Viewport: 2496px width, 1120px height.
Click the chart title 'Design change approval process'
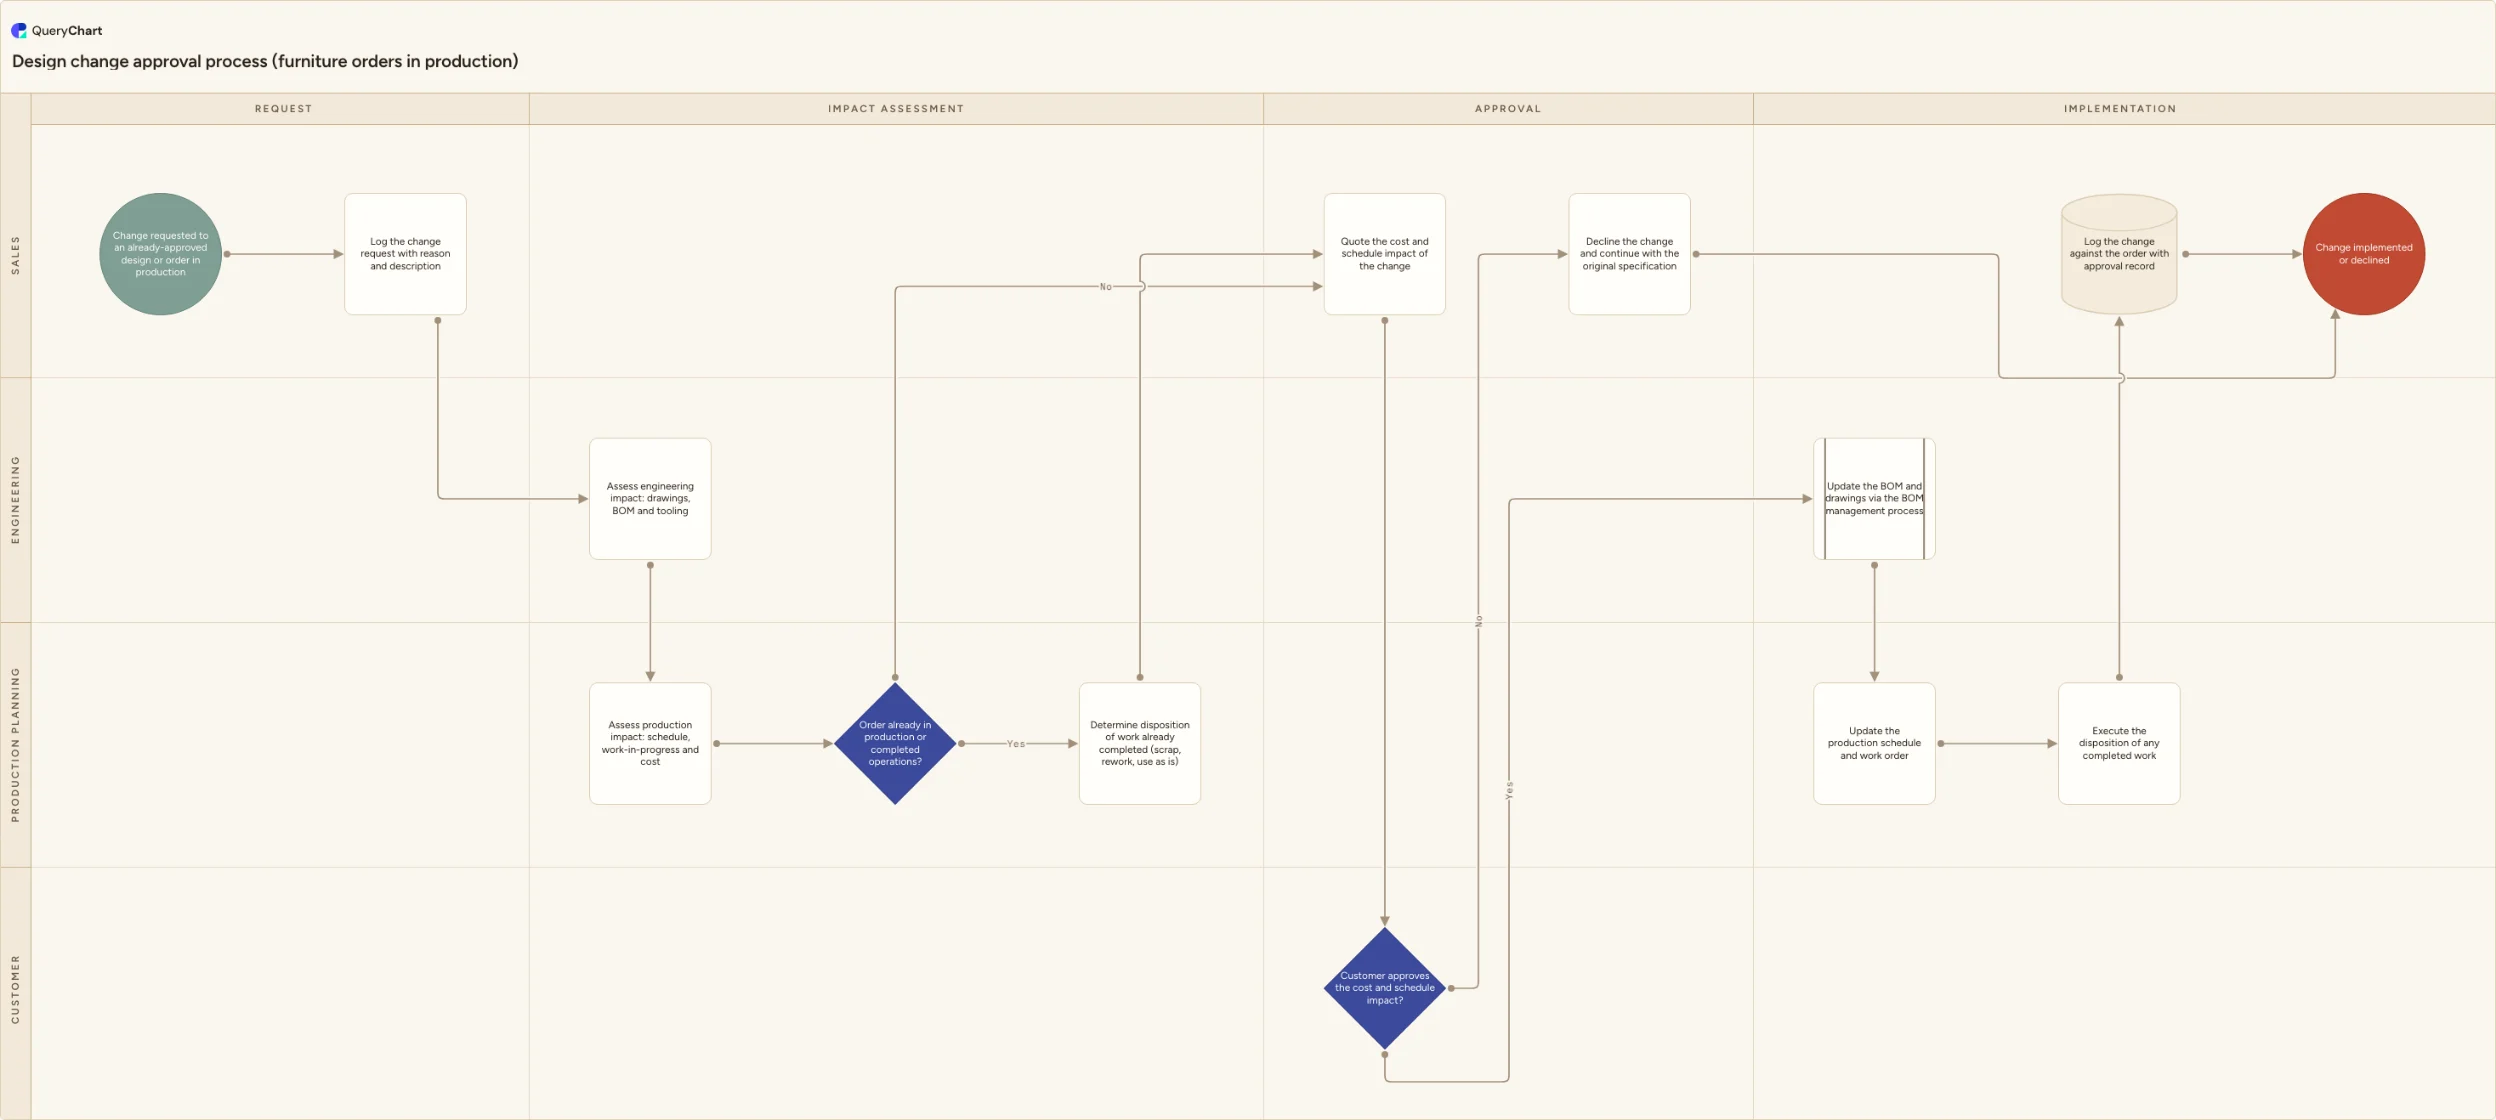(x=265, y=61)
